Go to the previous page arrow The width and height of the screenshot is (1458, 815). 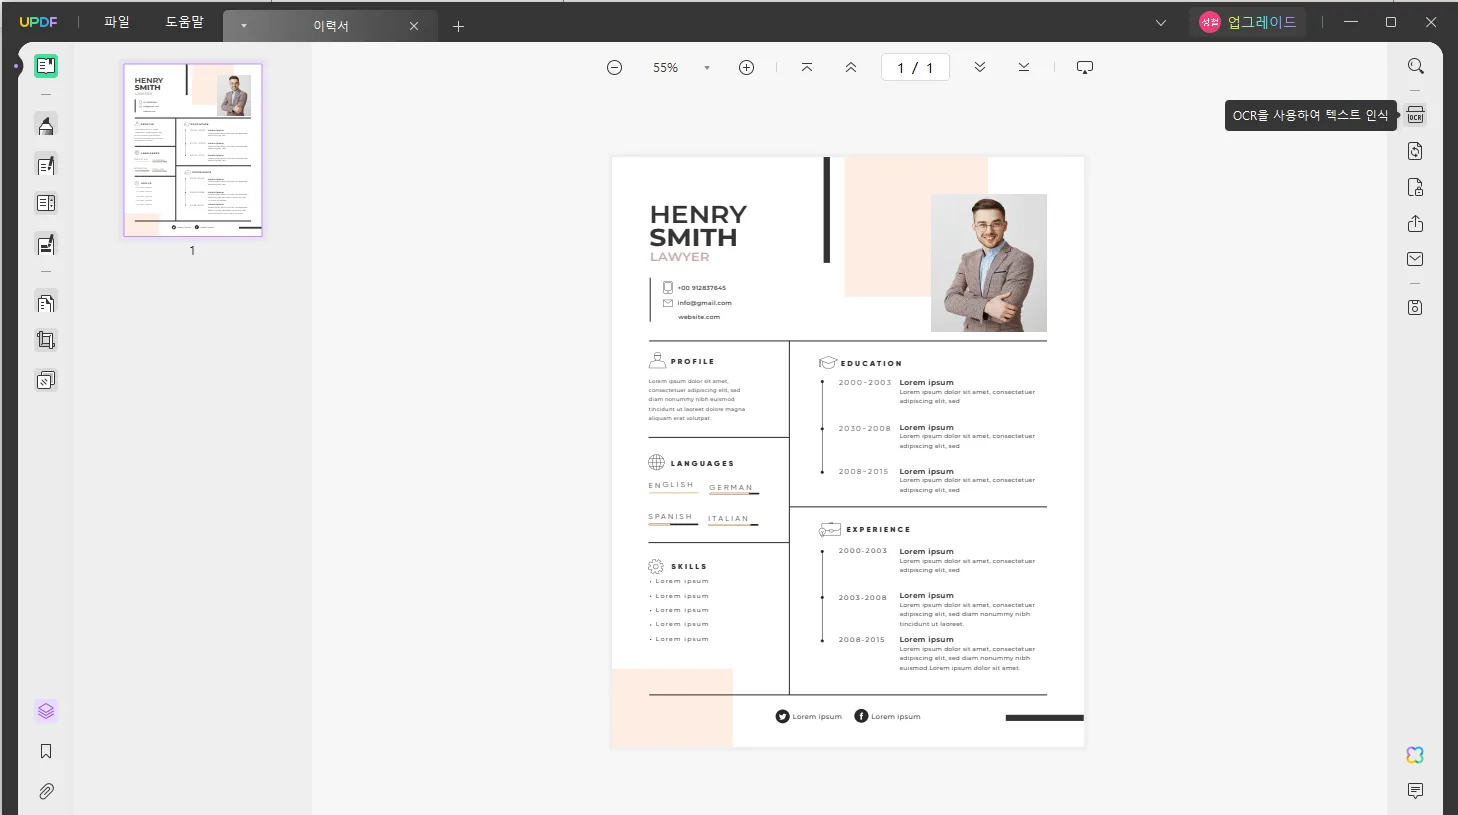[851, 67]
